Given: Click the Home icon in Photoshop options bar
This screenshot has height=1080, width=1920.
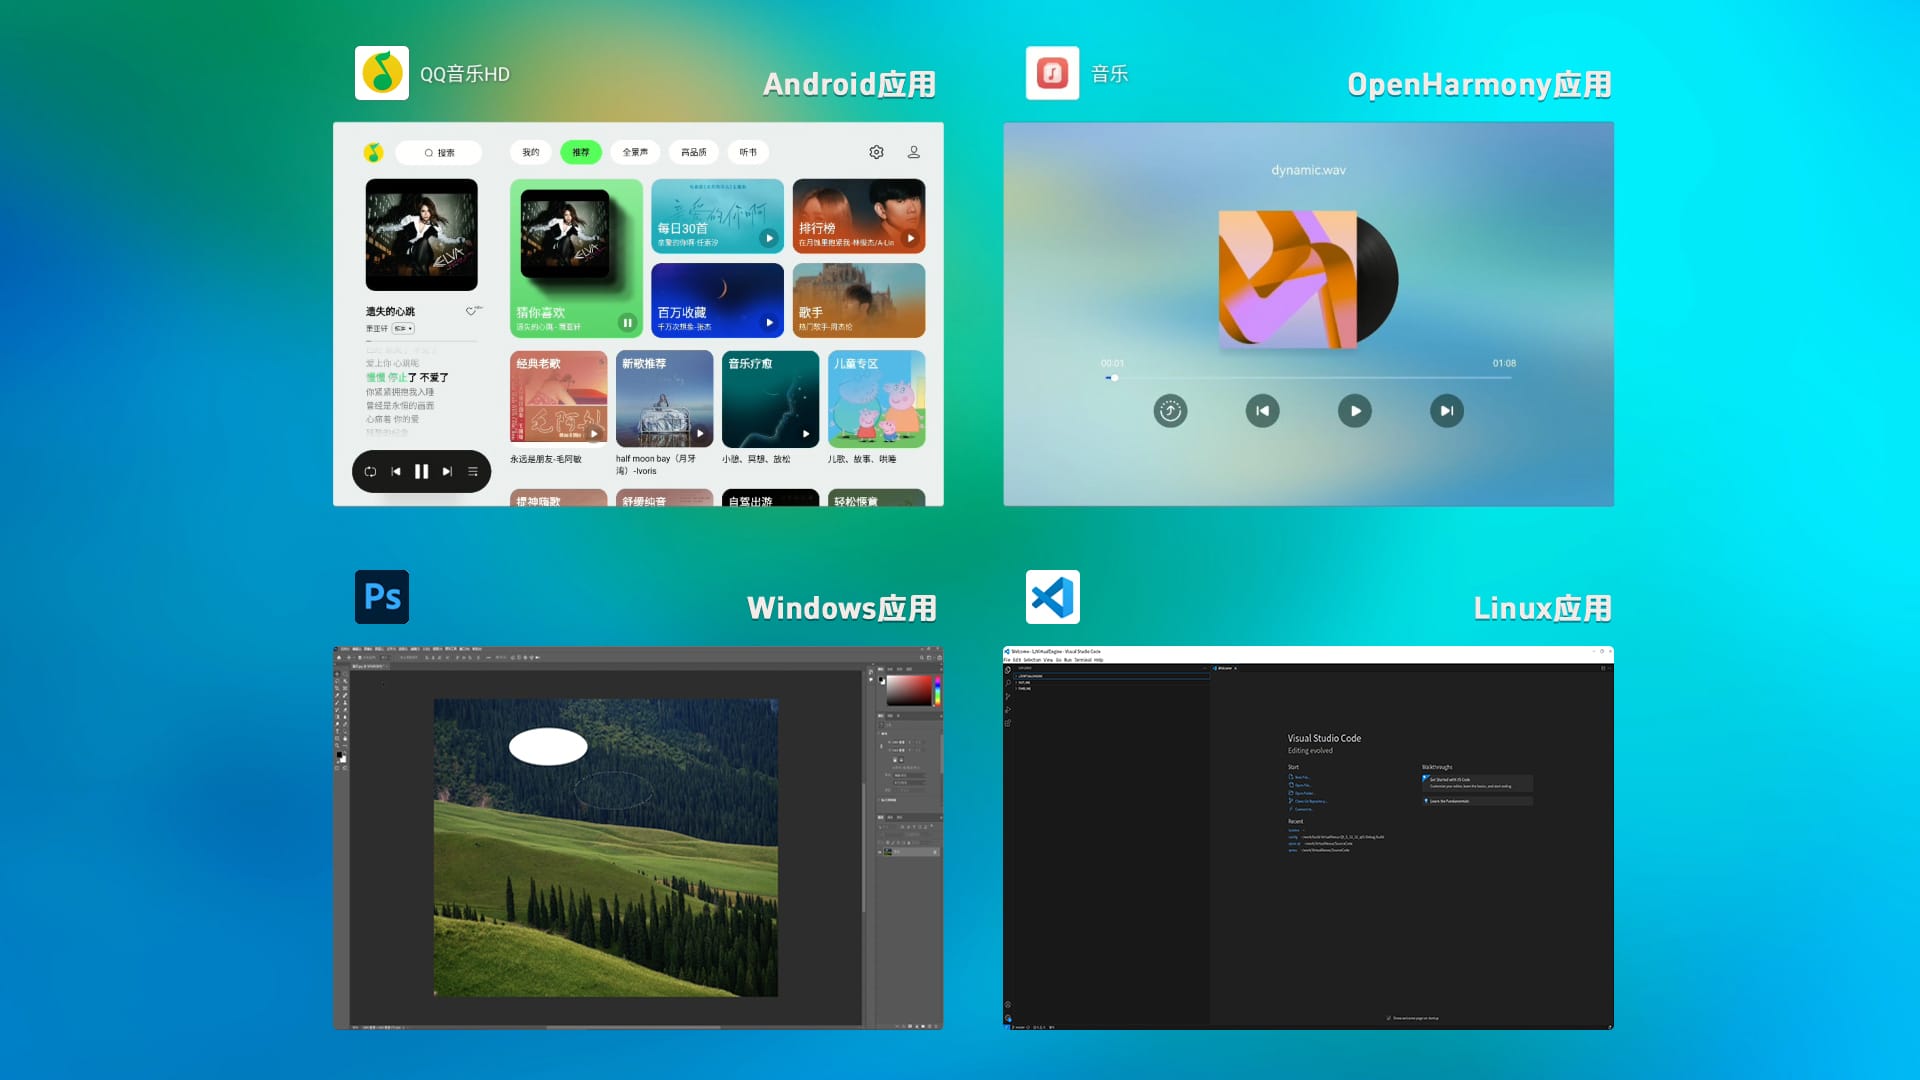Looking at the screenshot, I should pos(339,658).
